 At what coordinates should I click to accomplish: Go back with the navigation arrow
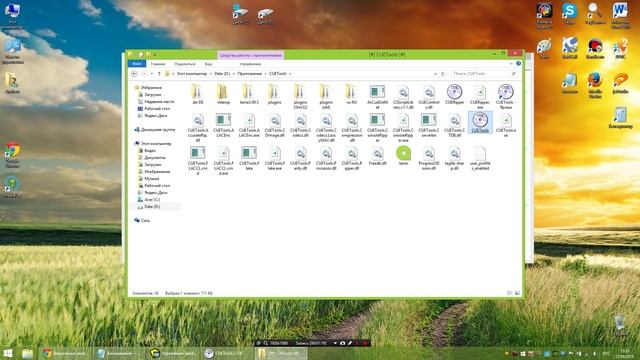click(134, 74)
